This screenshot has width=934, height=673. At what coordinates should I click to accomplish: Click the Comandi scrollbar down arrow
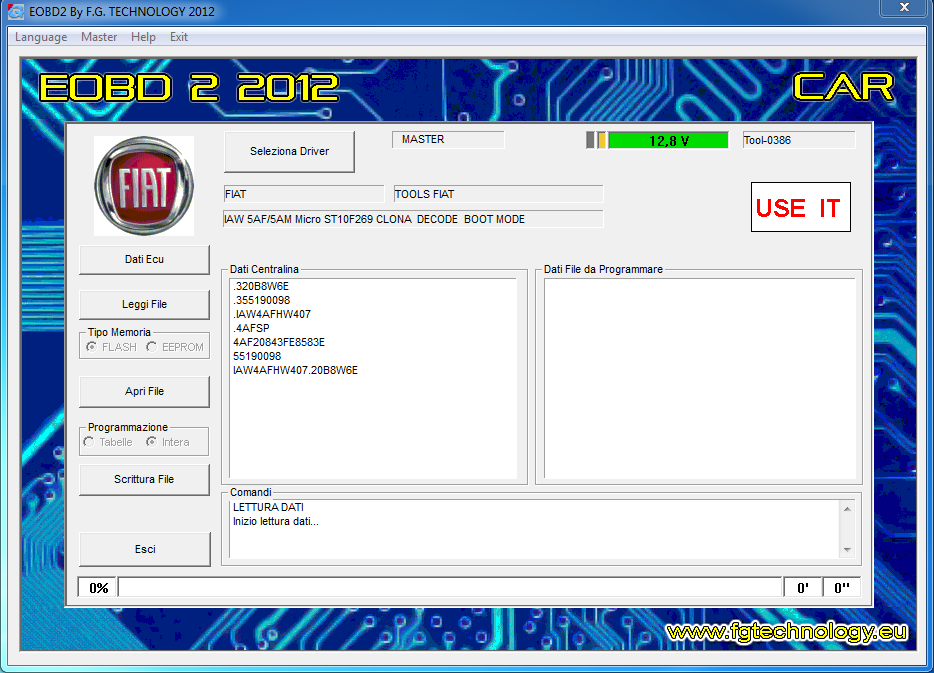point(847,550)
